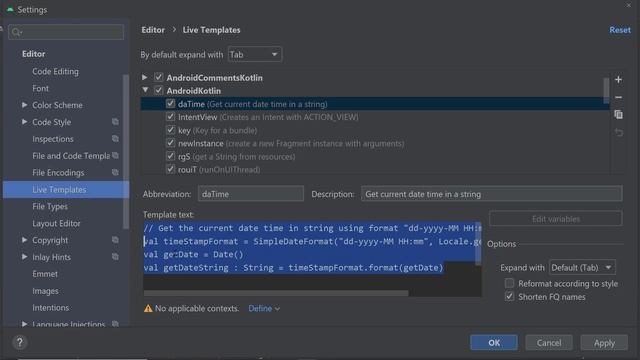Expand the Code Style settings node
The image size is (640, 360).
(x=24, y=122)
